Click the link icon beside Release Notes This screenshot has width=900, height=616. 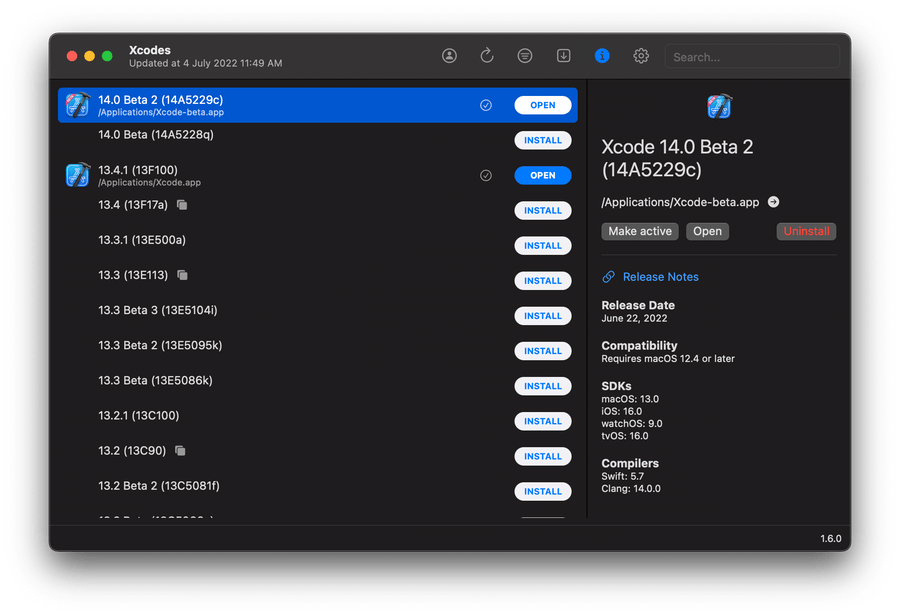(x=608, y=277)
